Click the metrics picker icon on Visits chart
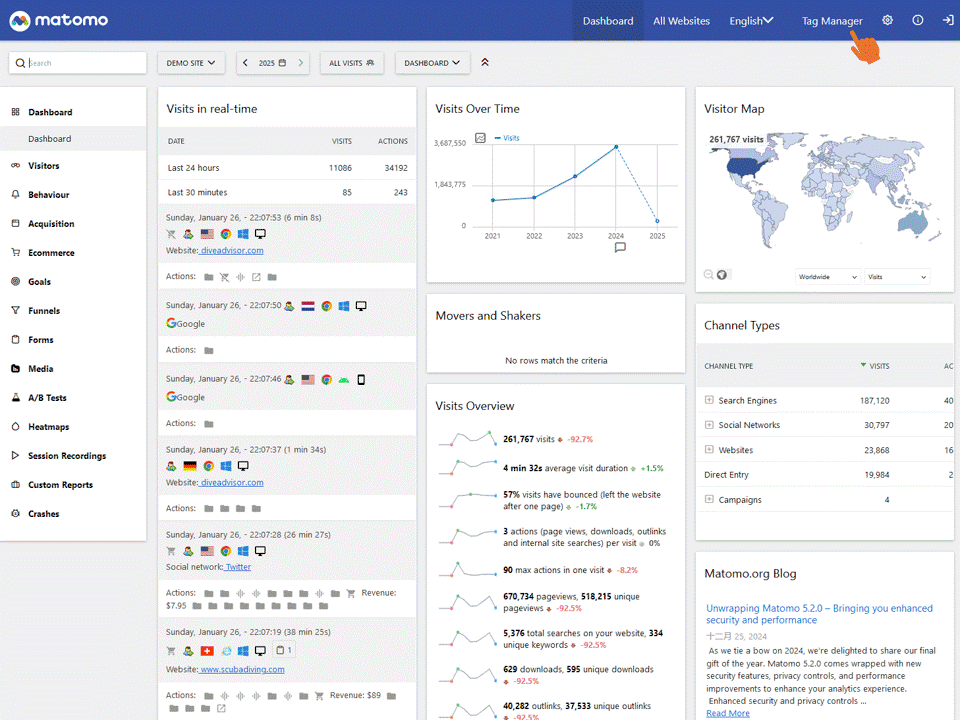 click(480, 138)
